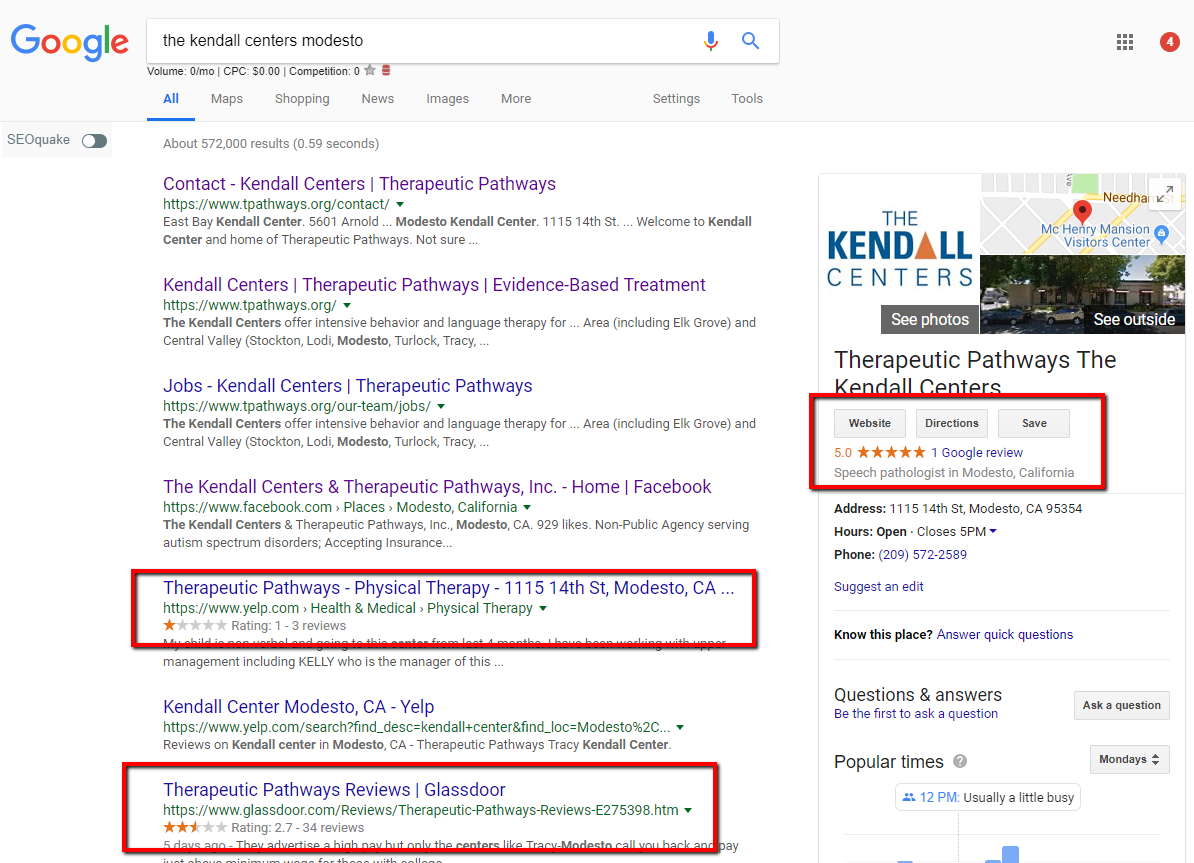Open the Google apps grid
The width and height of the screenshot is (1194, 863).
[x=1125, y=42]
